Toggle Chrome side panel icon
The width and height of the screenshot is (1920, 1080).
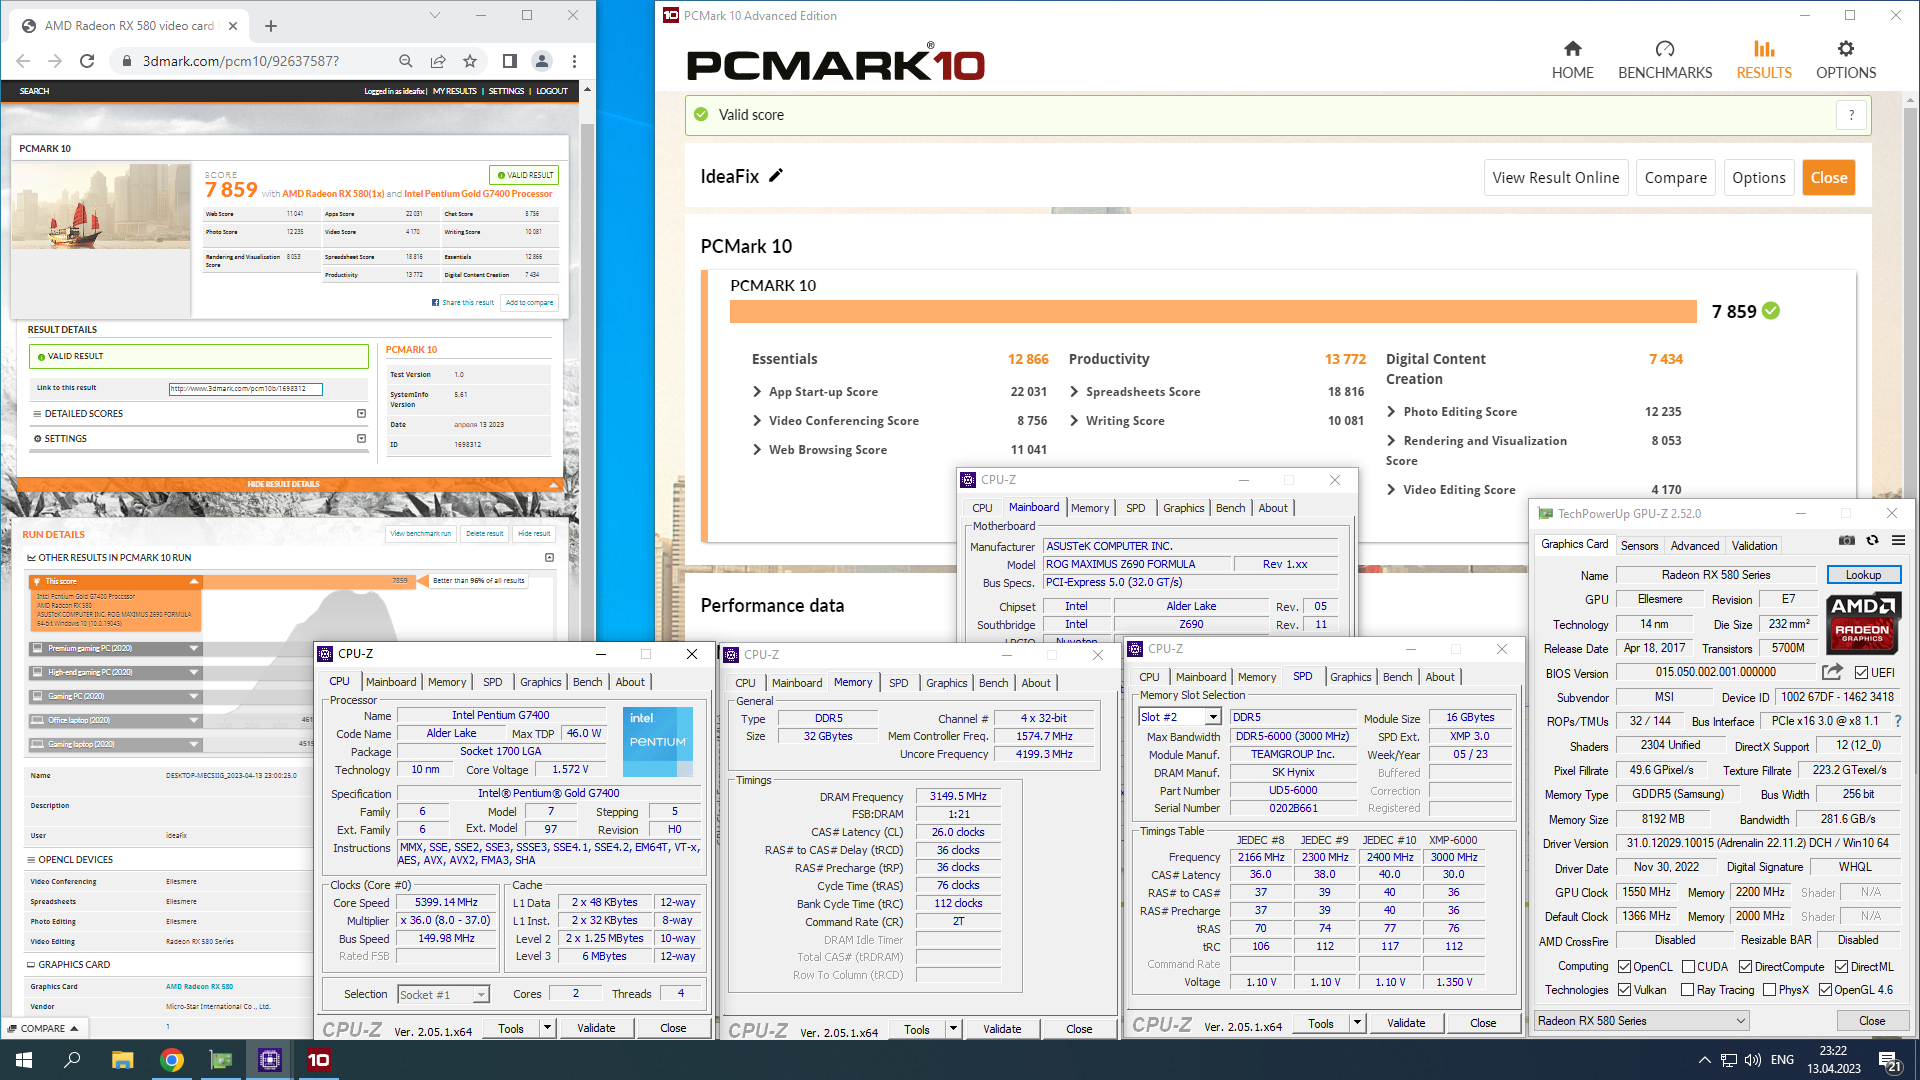coord(510,61)
